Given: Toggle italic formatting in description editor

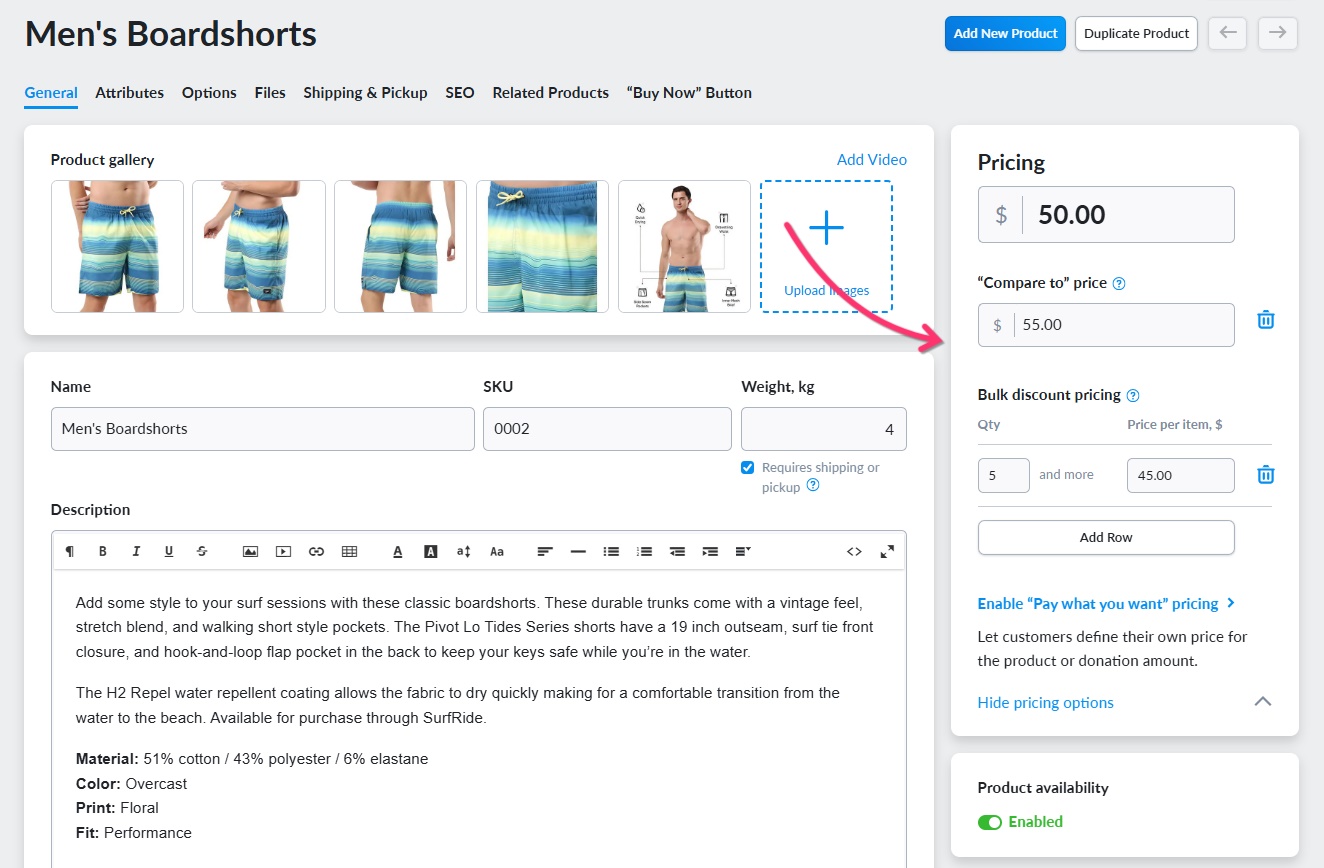Looking at the screenshot, I should pos(136,551).
